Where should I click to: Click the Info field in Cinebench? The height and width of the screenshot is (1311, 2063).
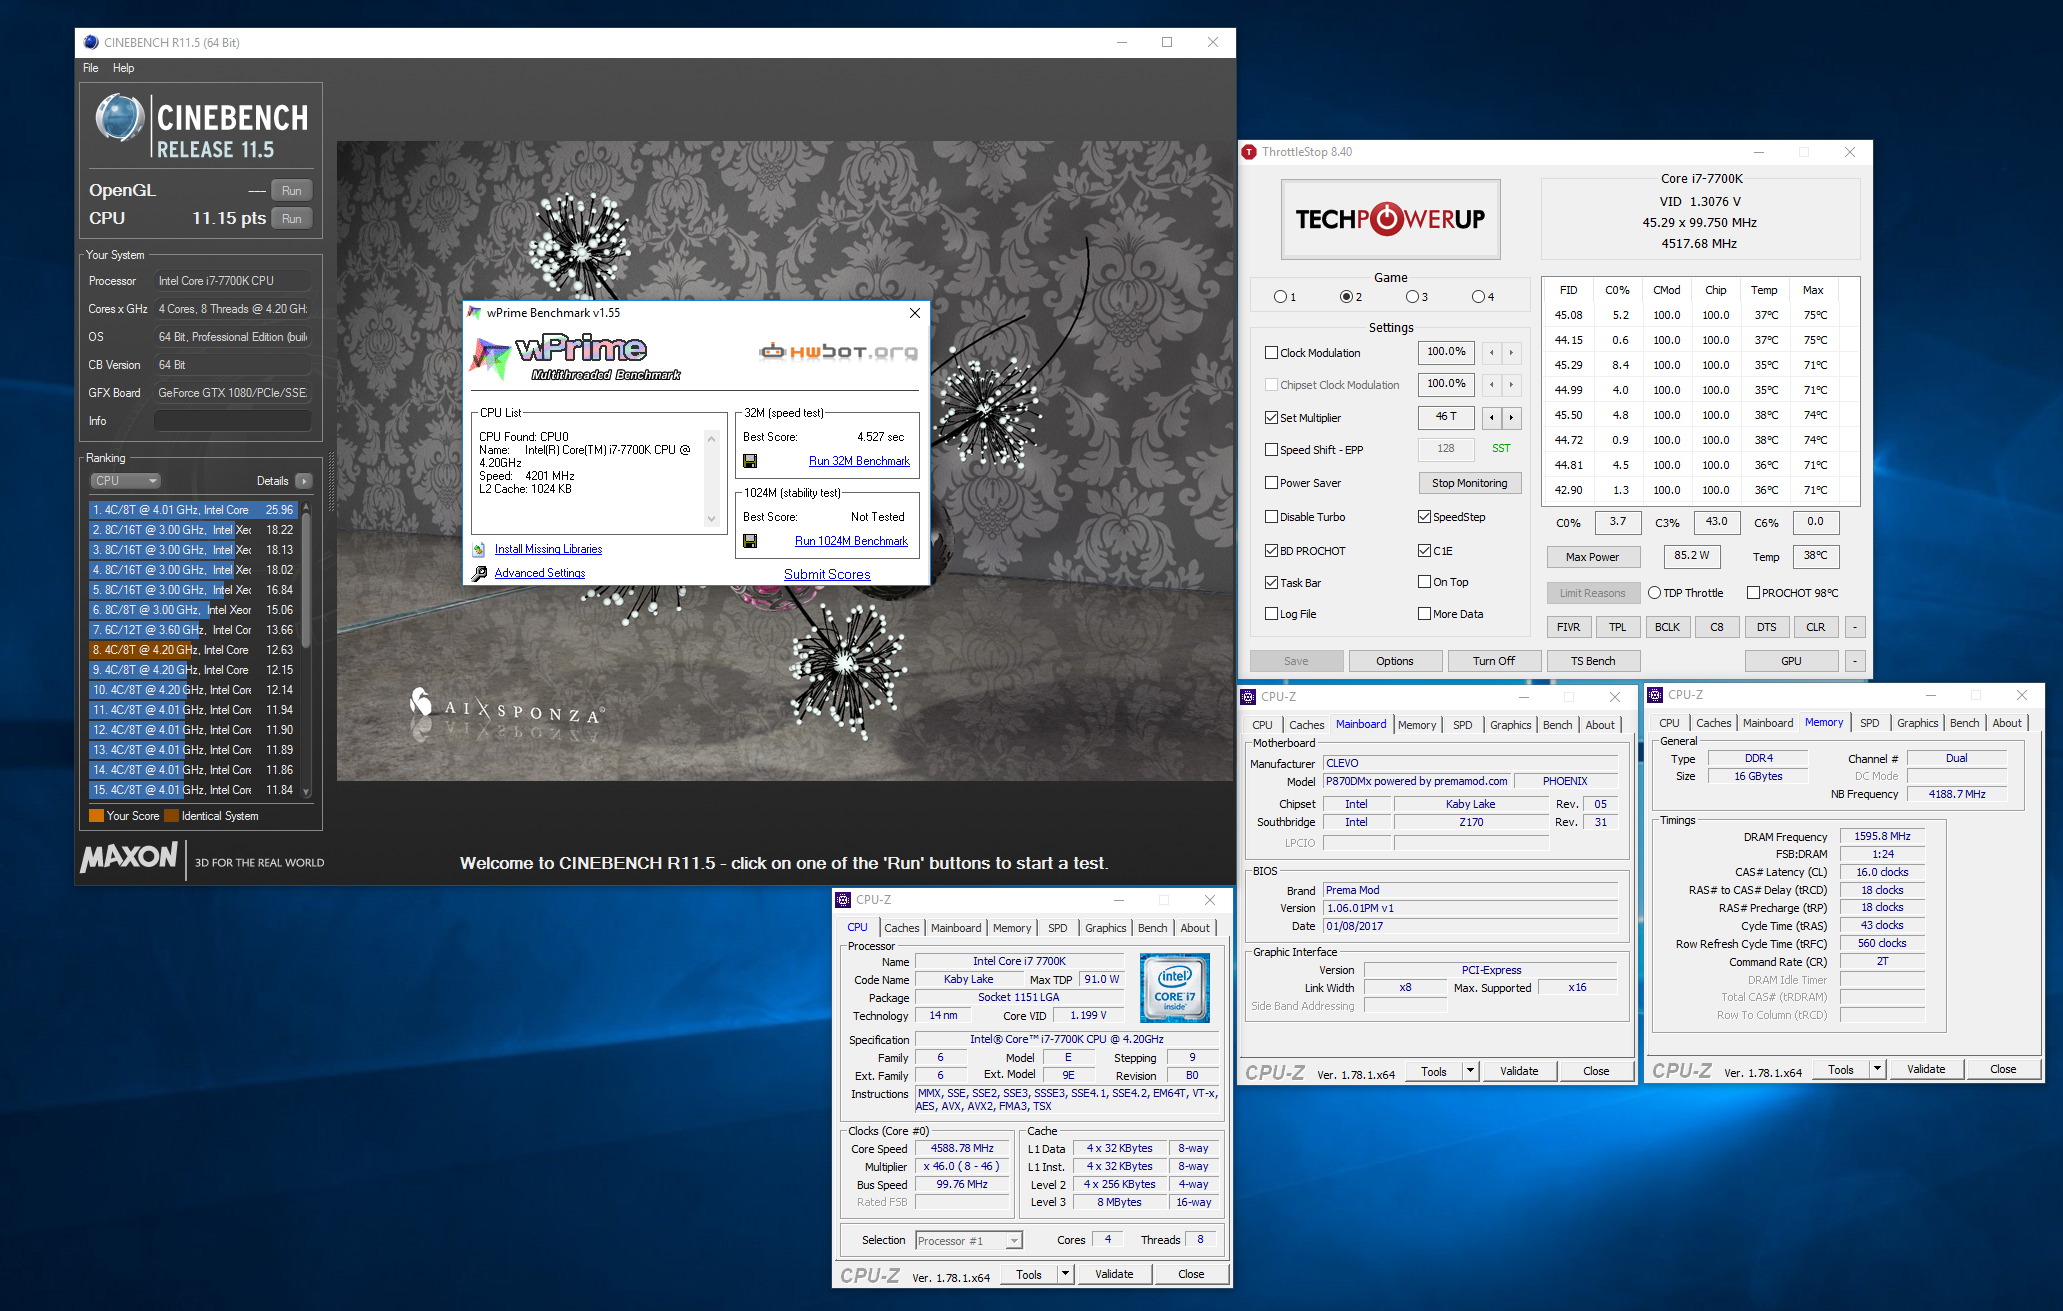tap(232, 421)
